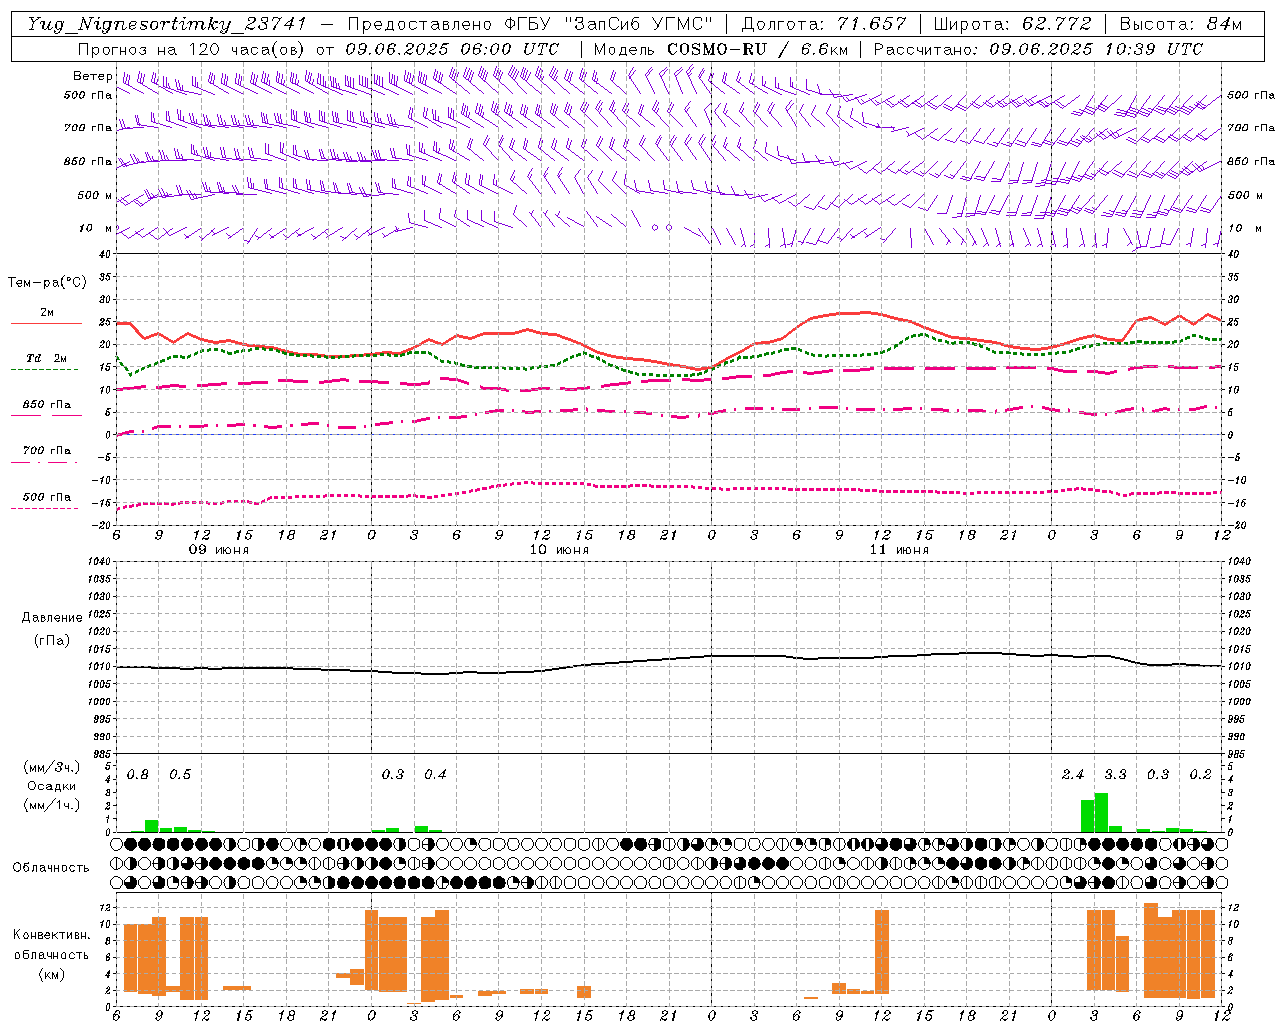Click the '(гПа)' unit under Давление

(x=52, y=641)
